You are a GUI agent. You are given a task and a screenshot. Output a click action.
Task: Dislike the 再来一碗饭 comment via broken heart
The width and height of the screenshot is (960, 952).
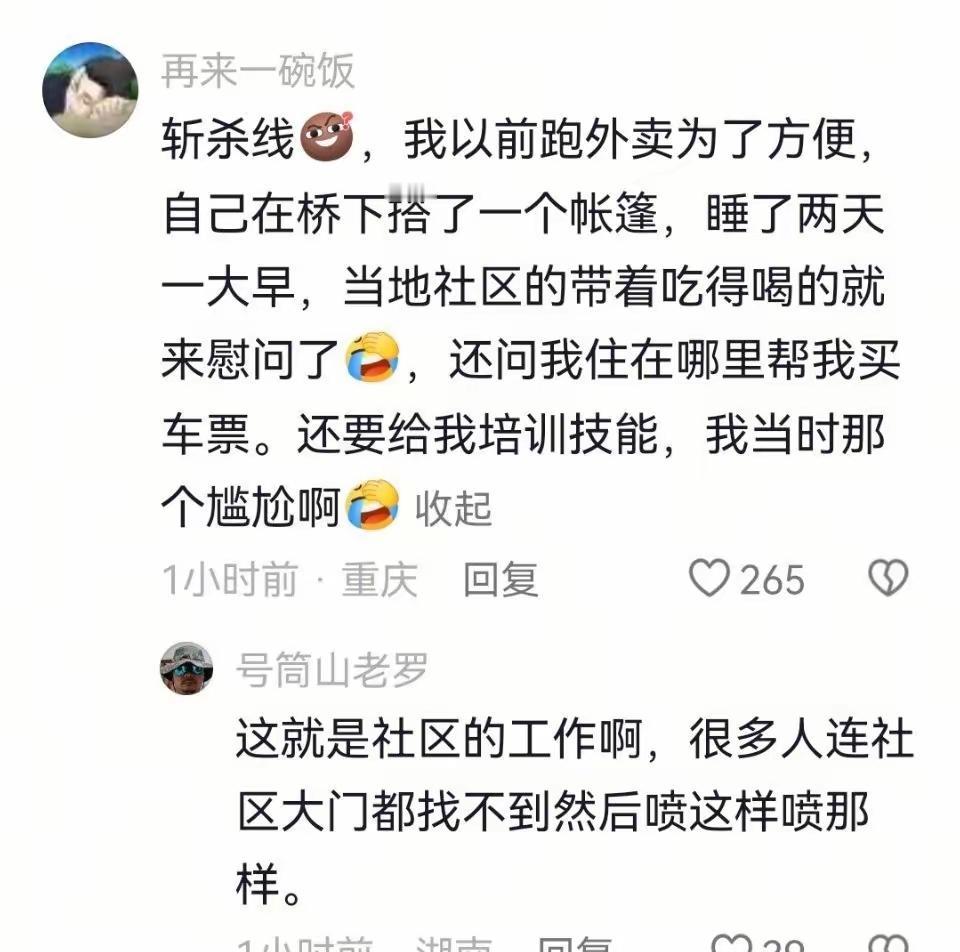[888, 578]
